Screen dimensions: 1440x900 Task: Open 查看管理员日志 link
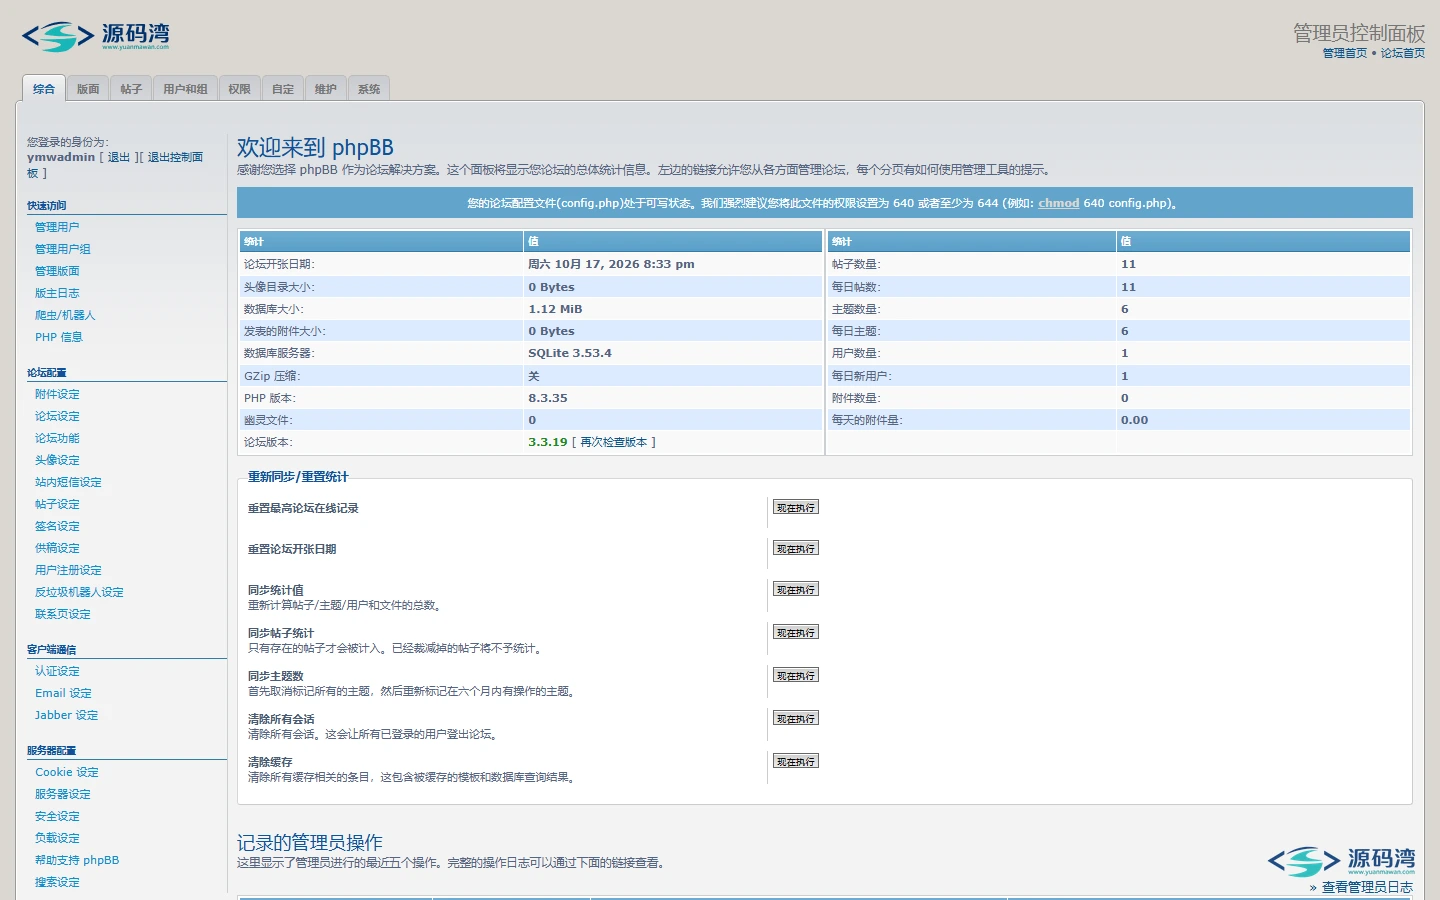point(1367,887)
